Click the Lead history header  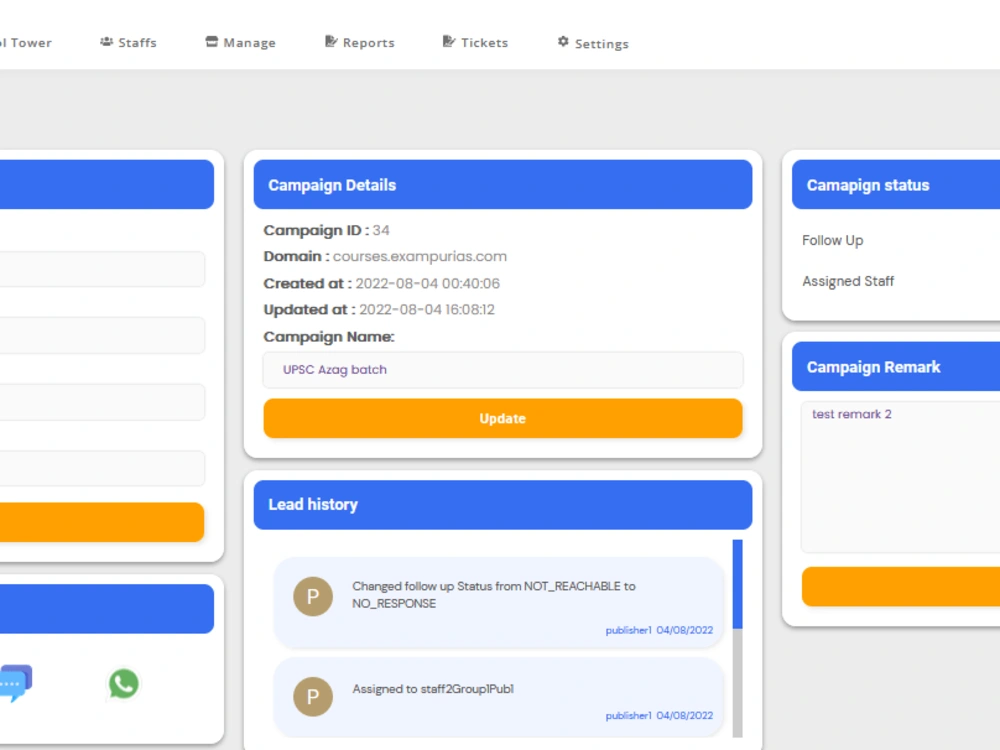(503, 504)
